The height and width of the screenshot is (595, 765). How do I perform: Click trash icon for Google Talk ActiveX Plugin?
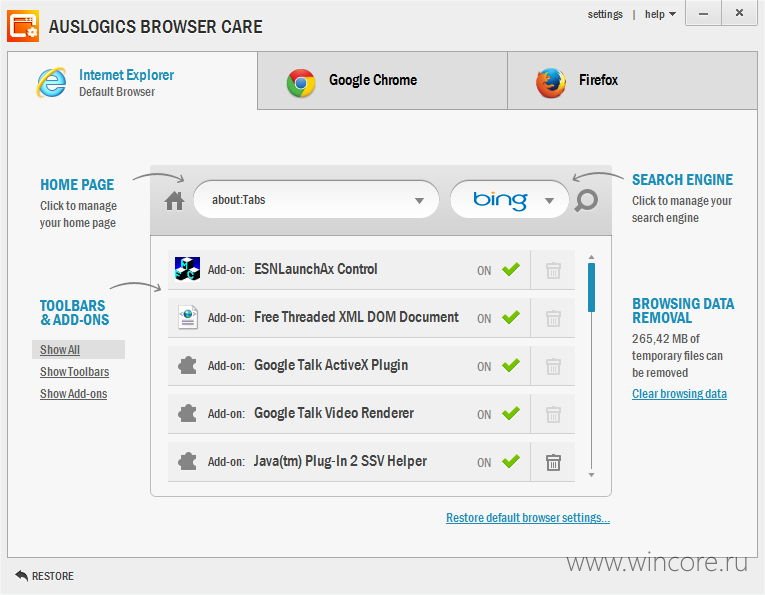(553, 366)
